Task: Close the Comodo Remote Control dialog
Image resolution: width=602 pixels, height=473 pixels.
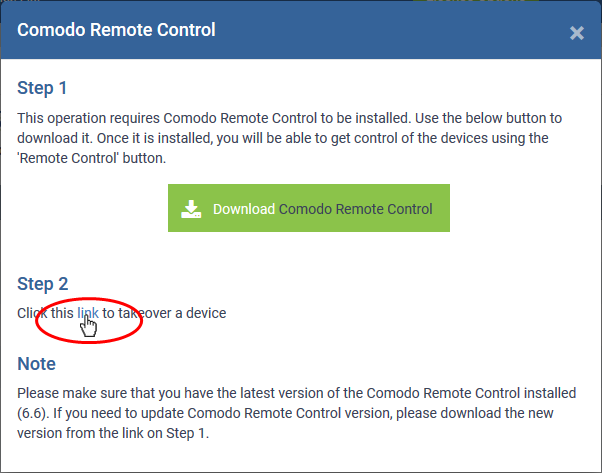Action: [x=576, y=32]
